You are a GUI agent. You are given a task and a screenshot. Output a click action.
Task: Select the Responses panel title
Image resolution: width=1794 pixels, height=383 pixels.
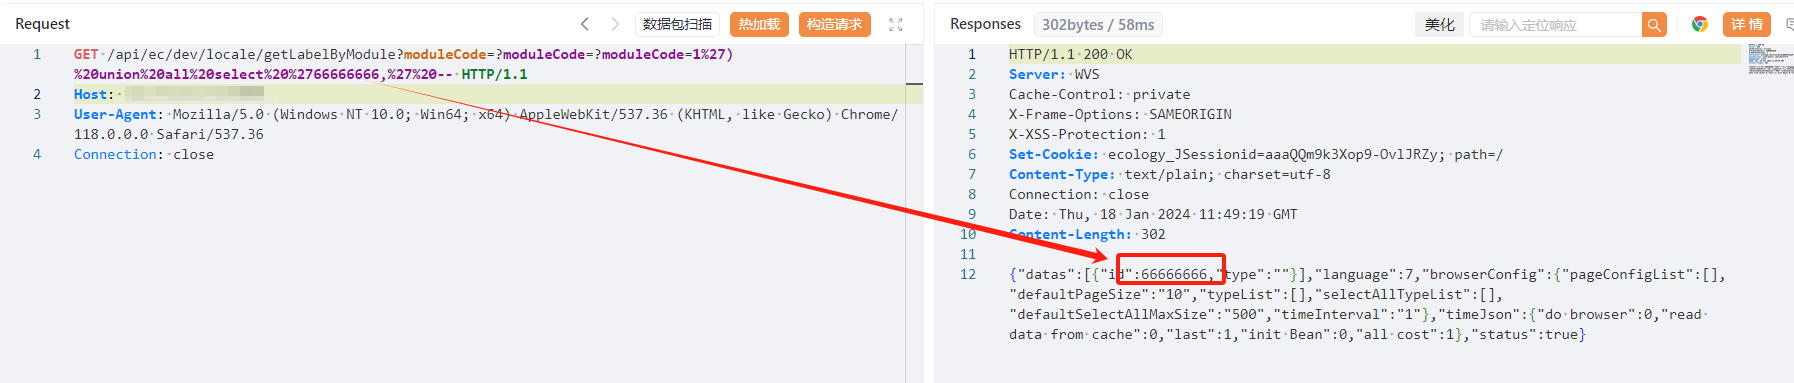pos(985,24)
